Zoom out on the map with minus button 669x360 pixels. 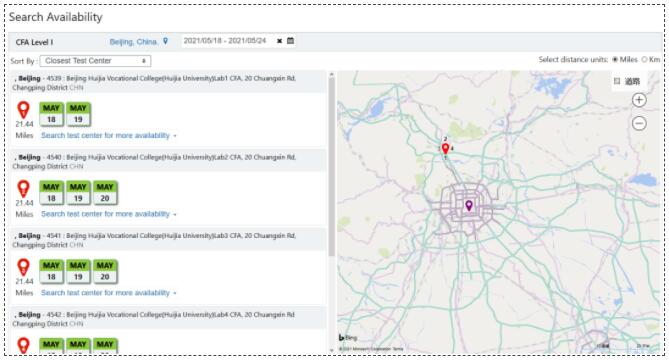click(639, 124)
